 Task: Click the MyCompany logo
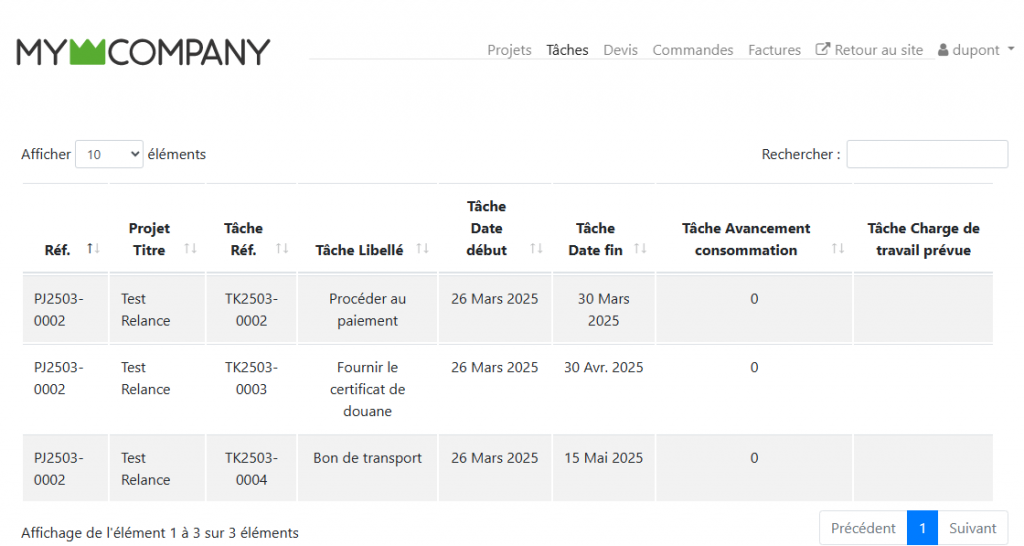[x=143, y=52]
